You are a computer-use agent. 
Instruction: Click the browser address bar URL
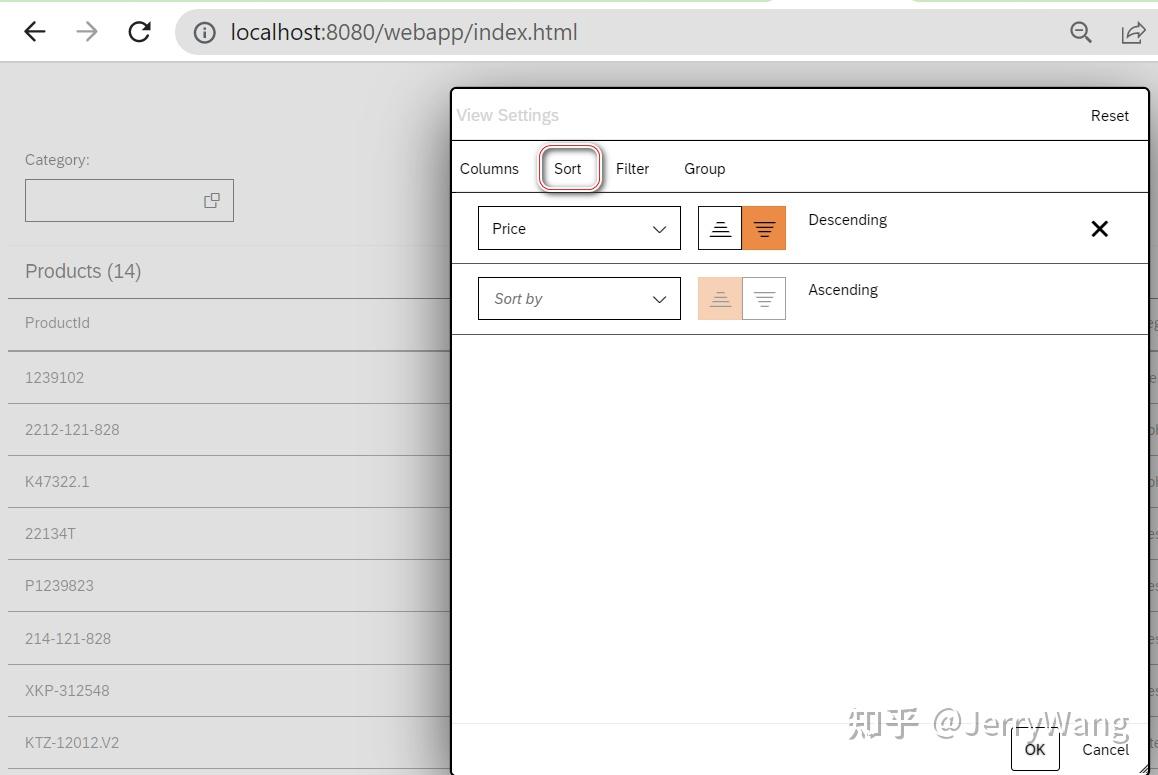(x=404, y=33)
